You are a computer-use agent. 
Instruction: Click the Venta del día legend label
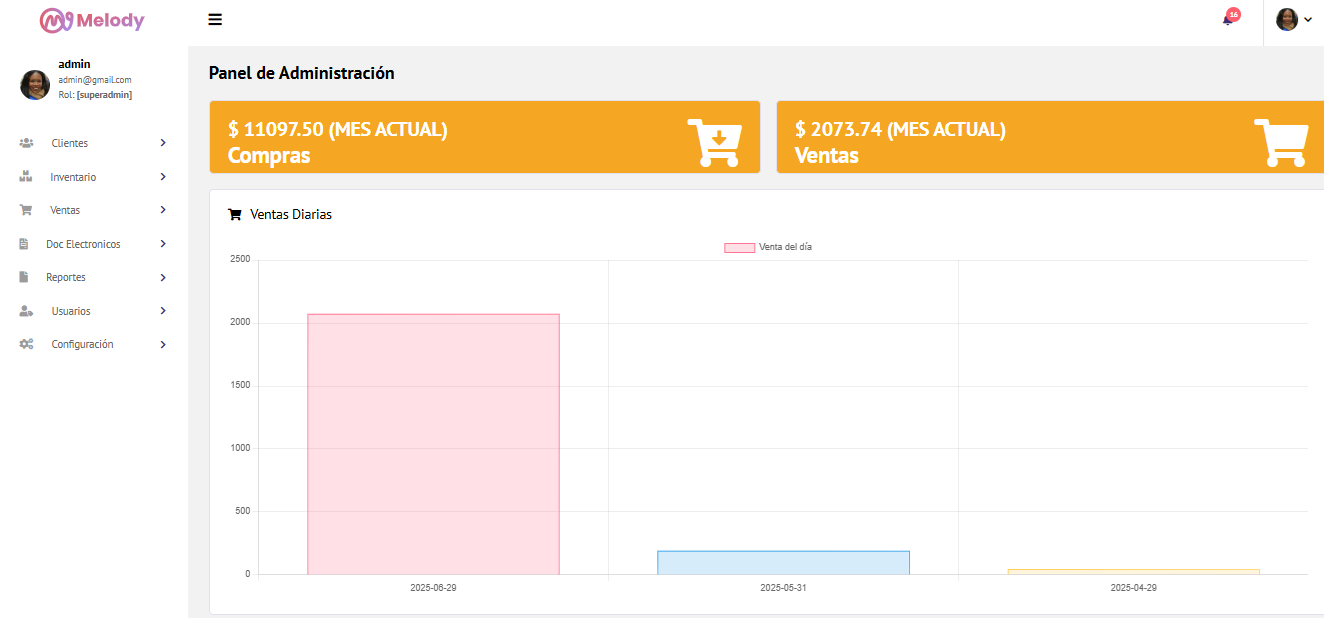[785, 247]
